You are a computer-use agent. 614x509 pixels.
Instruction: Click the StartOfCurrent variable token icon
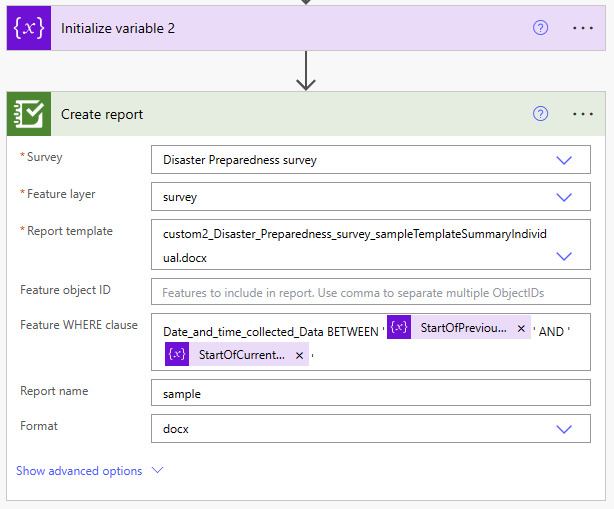(x=177, y=354)
